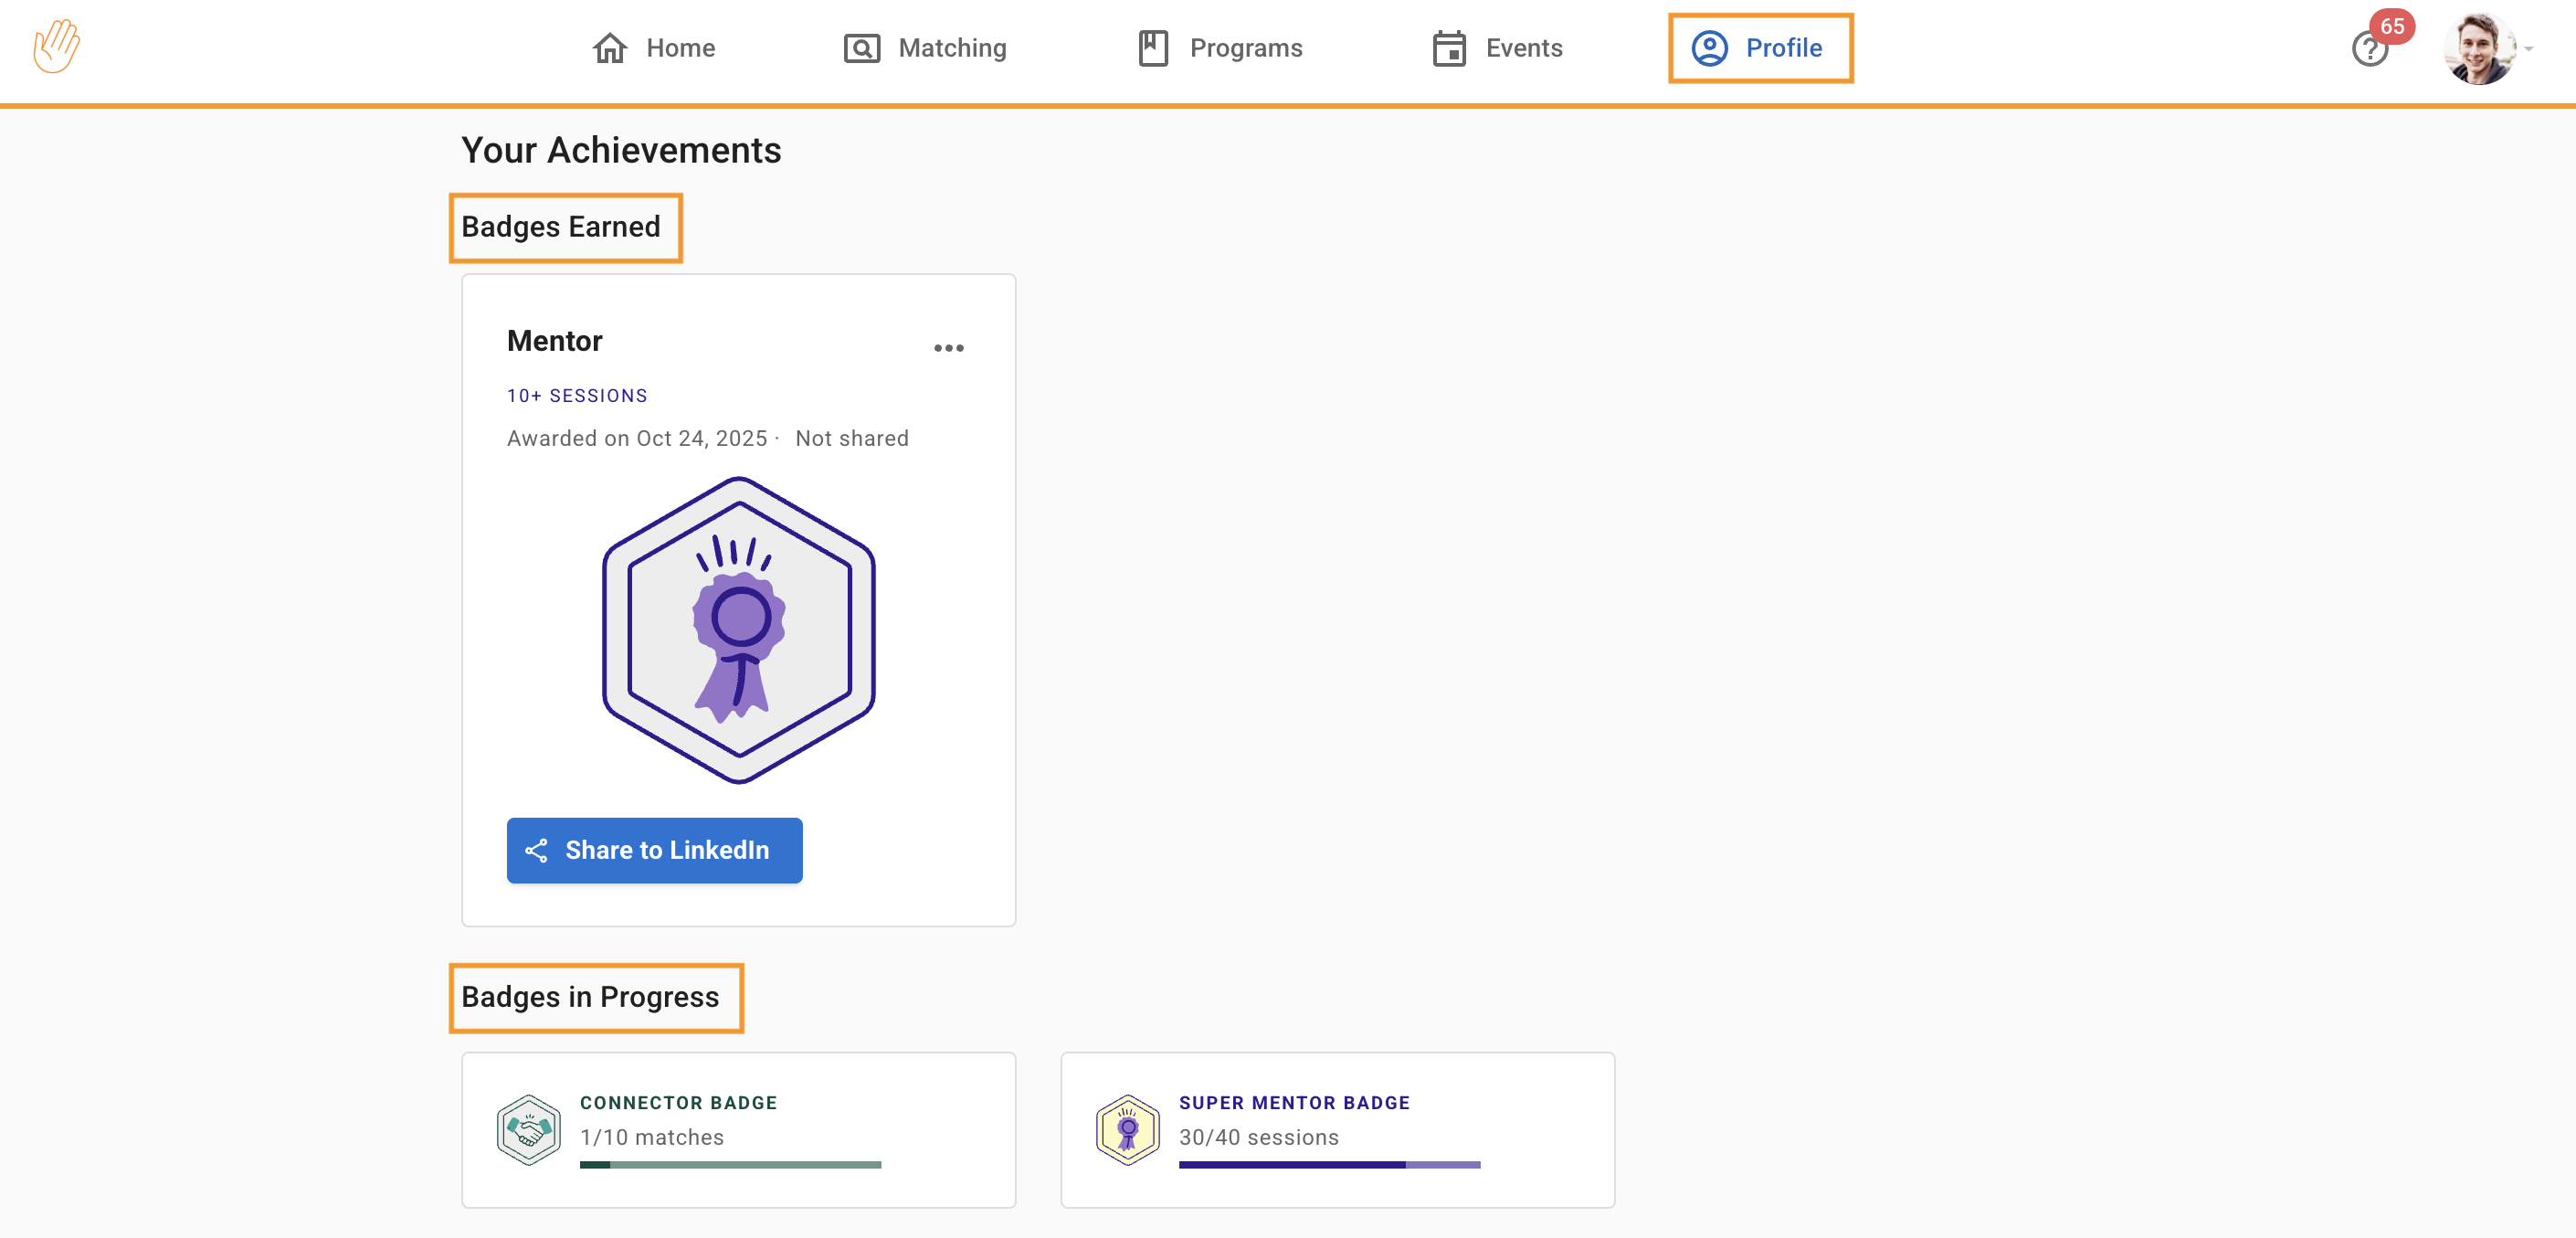The image size is (2576, 1238).
Task: Click the Connector Badge handshake icon
Action: coord(528,1130)
